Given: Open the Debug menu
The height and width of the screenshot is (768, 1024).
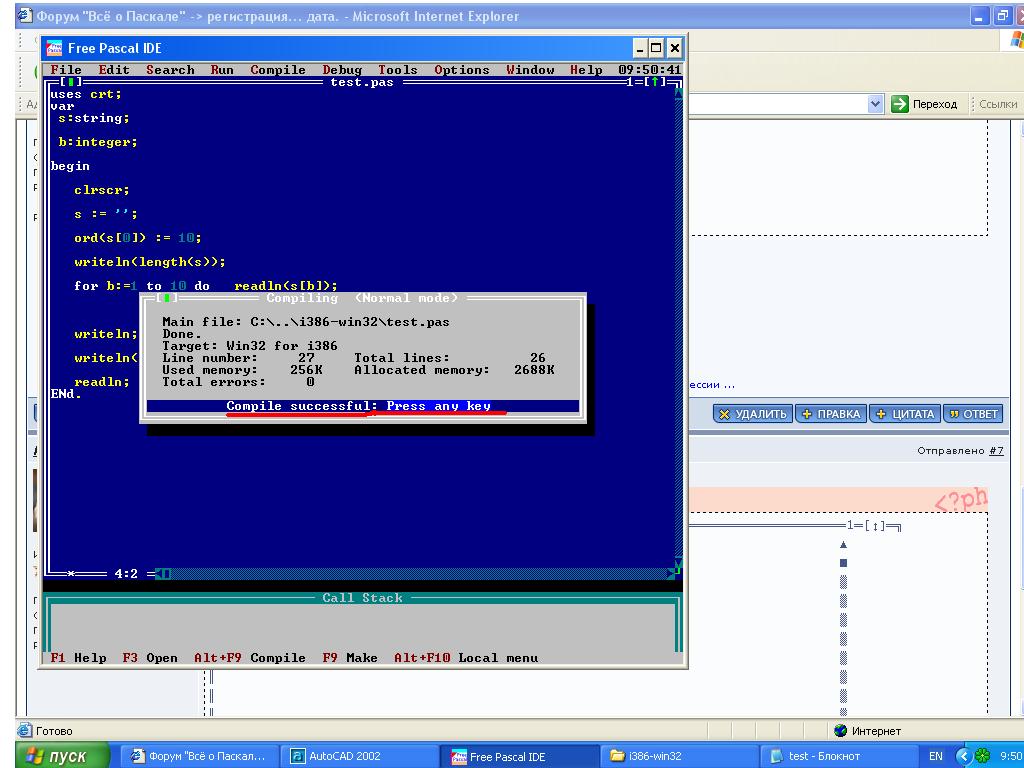Looking at the screenshot, I should click(x=342, y=70).
